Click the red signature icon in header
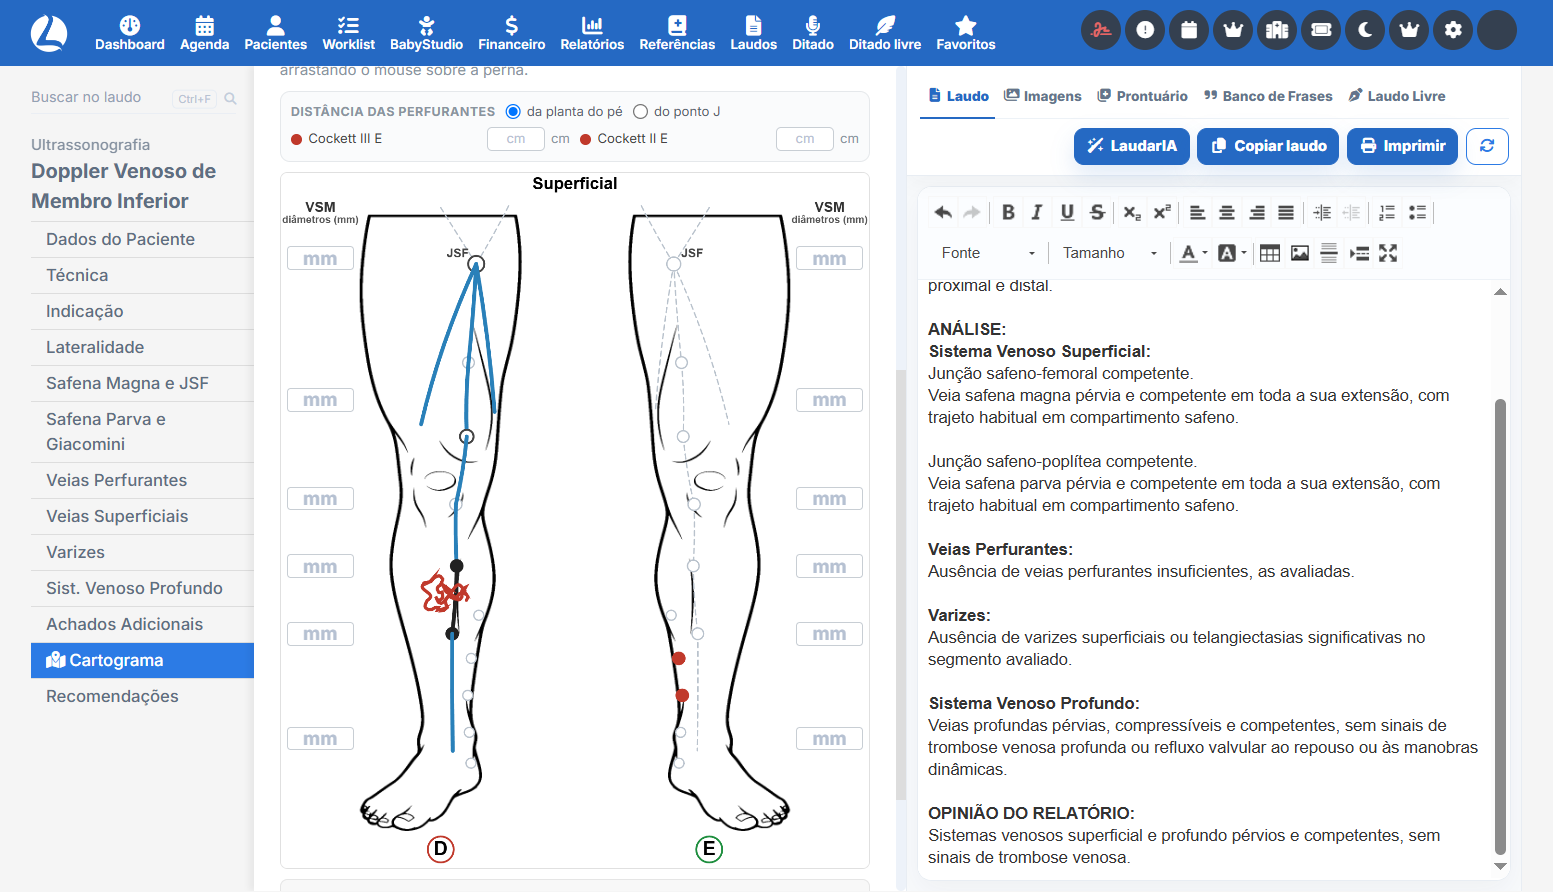The image size is (1553, 892). point(1101,30)
